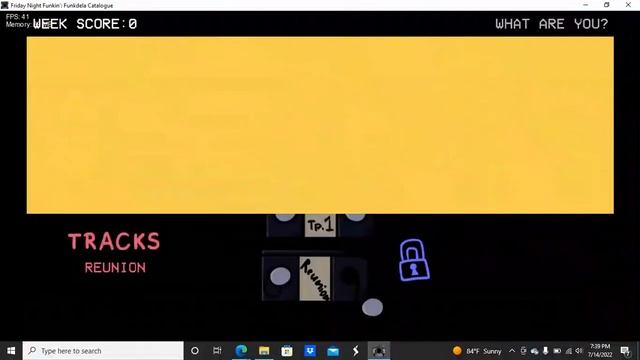The image size is (640, 360).
Task: Launch Microsoft Edge from the taskbar
Action: 241,351
